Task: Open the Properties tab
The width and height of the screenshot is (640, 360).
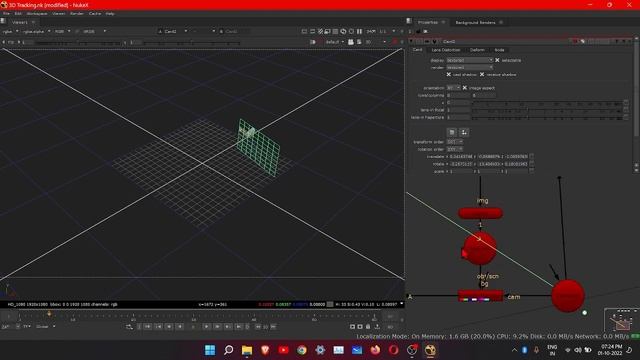Action: tap(427, 22)
